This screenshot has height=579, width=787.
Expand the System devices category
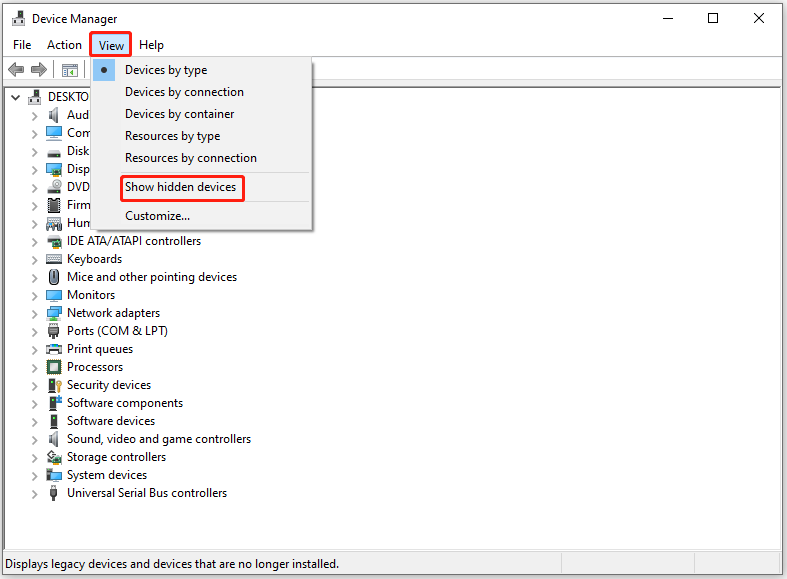34,476
